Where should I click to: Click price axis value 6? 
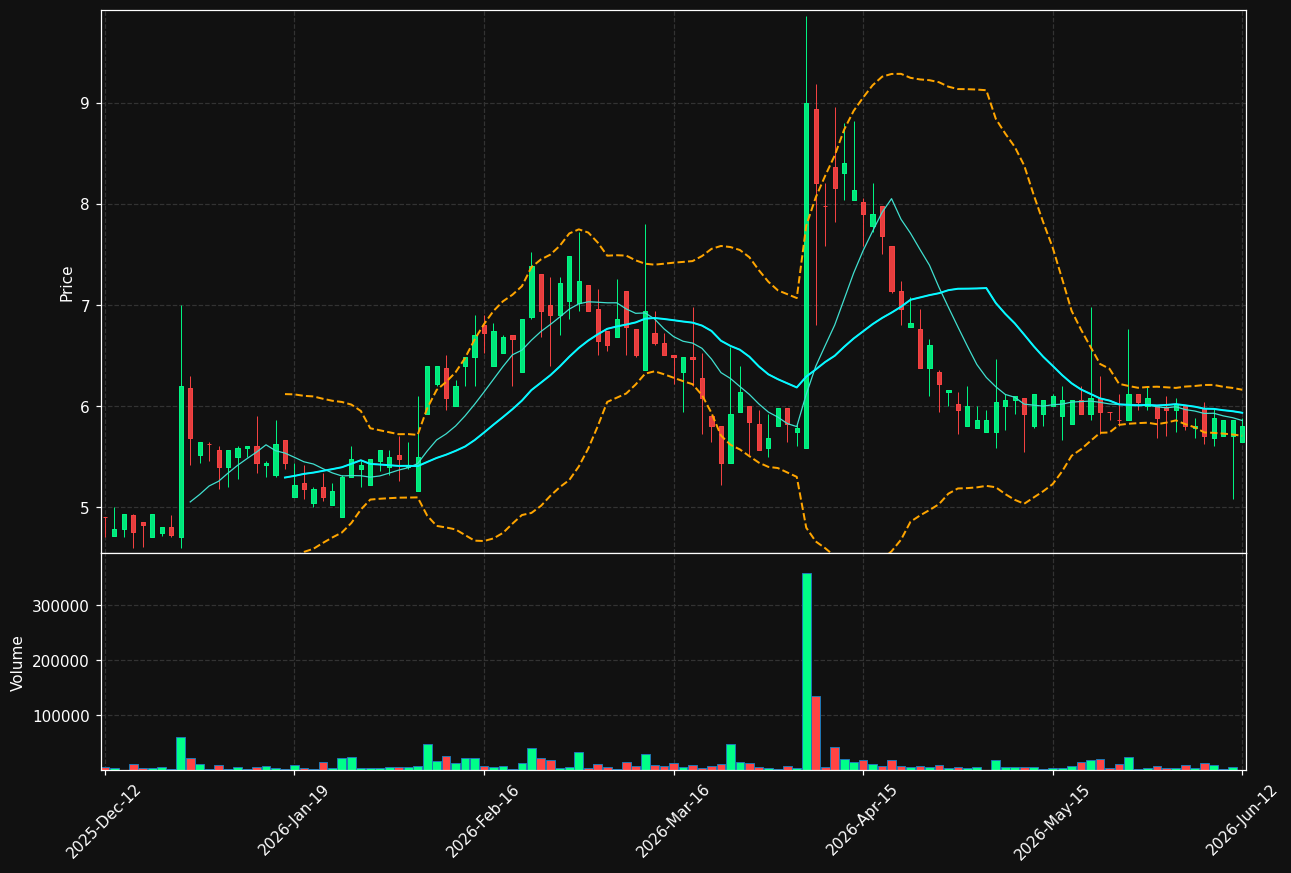point(84,406)
